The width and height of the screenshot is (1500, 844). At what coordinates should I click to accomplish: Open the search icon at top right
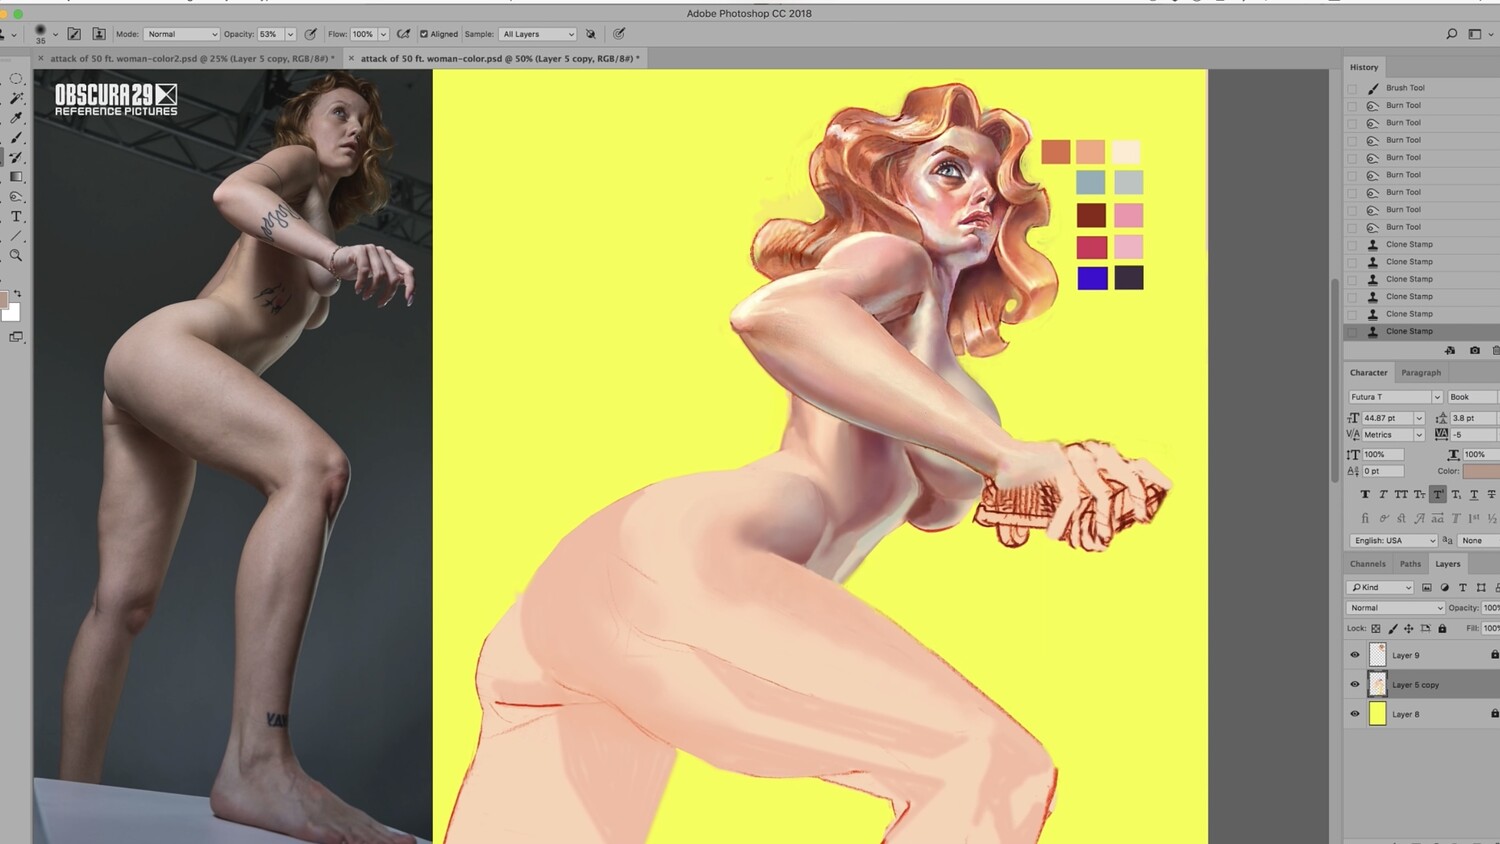1452,34
